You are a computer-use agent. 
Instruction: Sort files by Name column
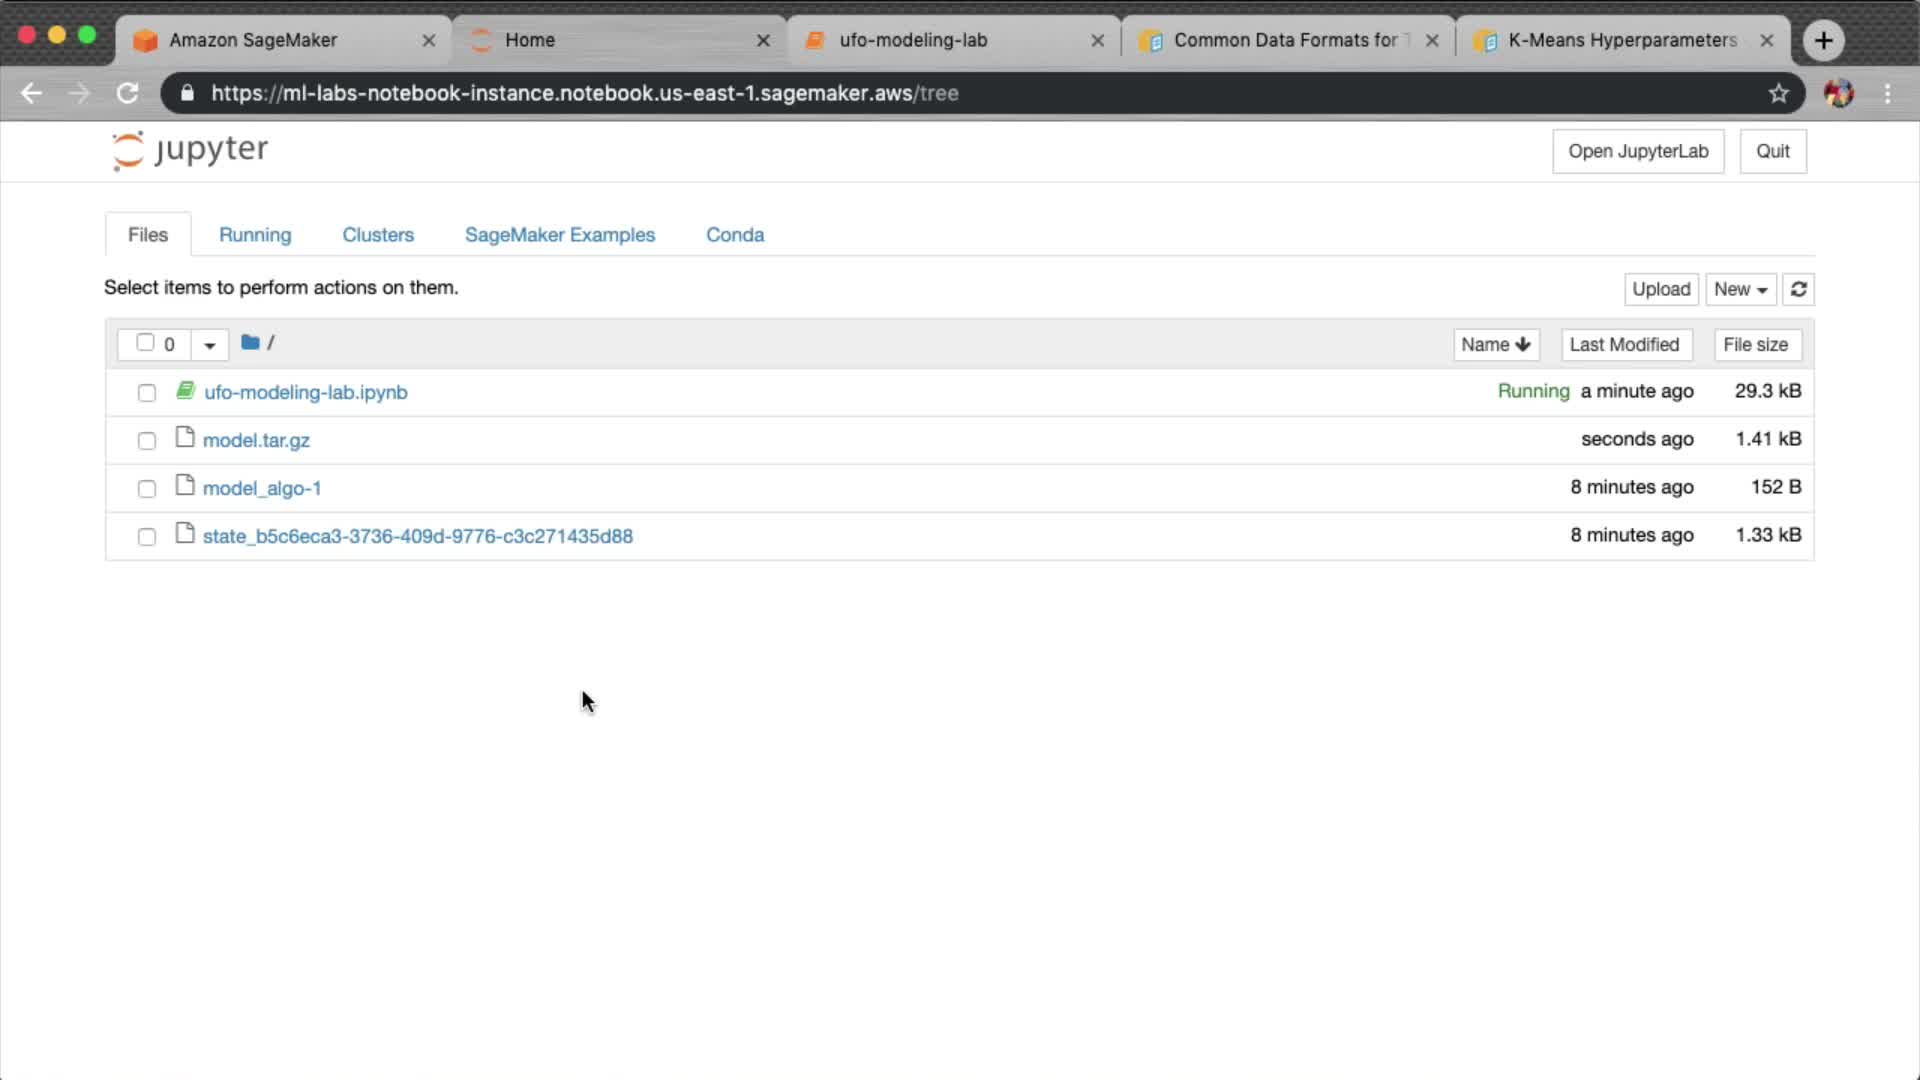(x=1495, y=344)
